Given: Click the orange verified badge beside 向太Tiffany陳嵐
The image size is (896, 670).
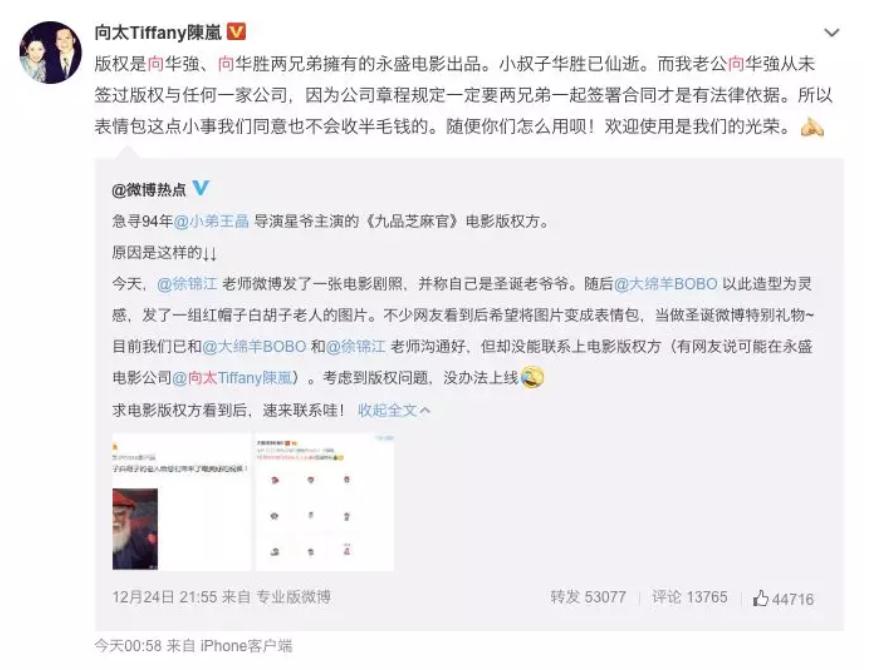Looking at the screenshot, I should click(237, 32).
